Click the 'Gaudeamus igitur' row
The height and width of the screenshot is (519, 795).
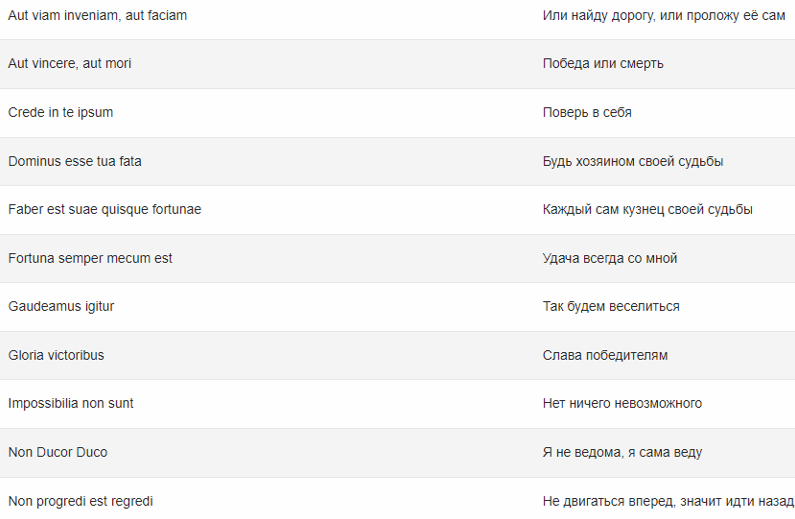(x=398, y=307)
